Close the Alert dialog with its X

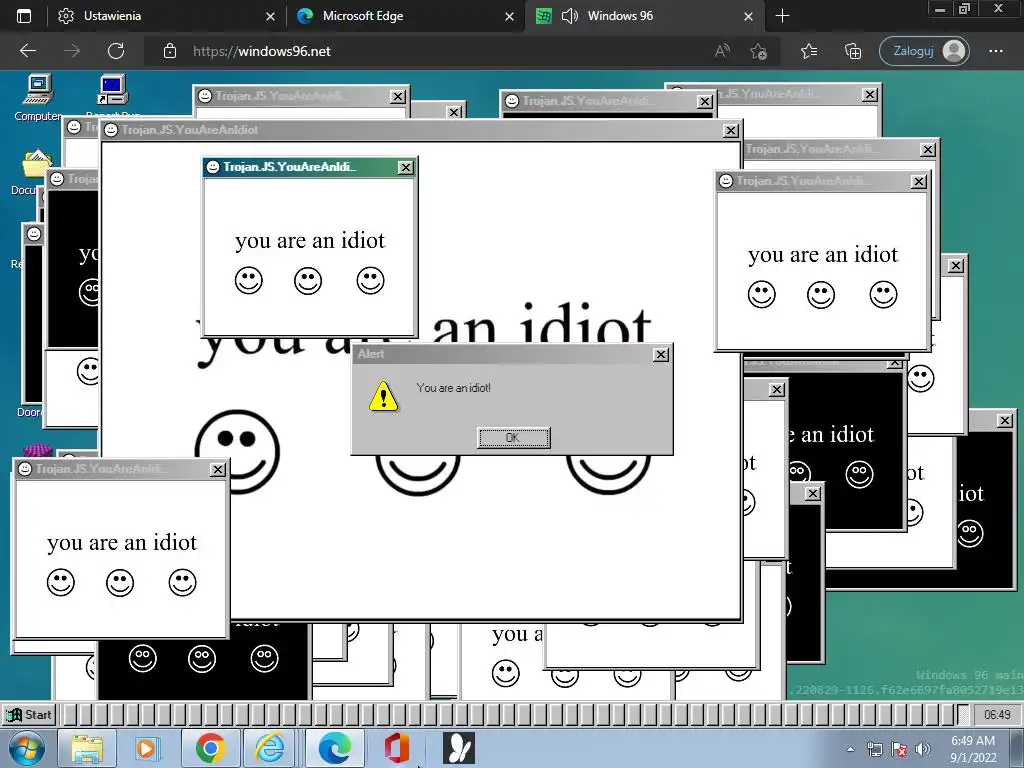pos(660,354)
